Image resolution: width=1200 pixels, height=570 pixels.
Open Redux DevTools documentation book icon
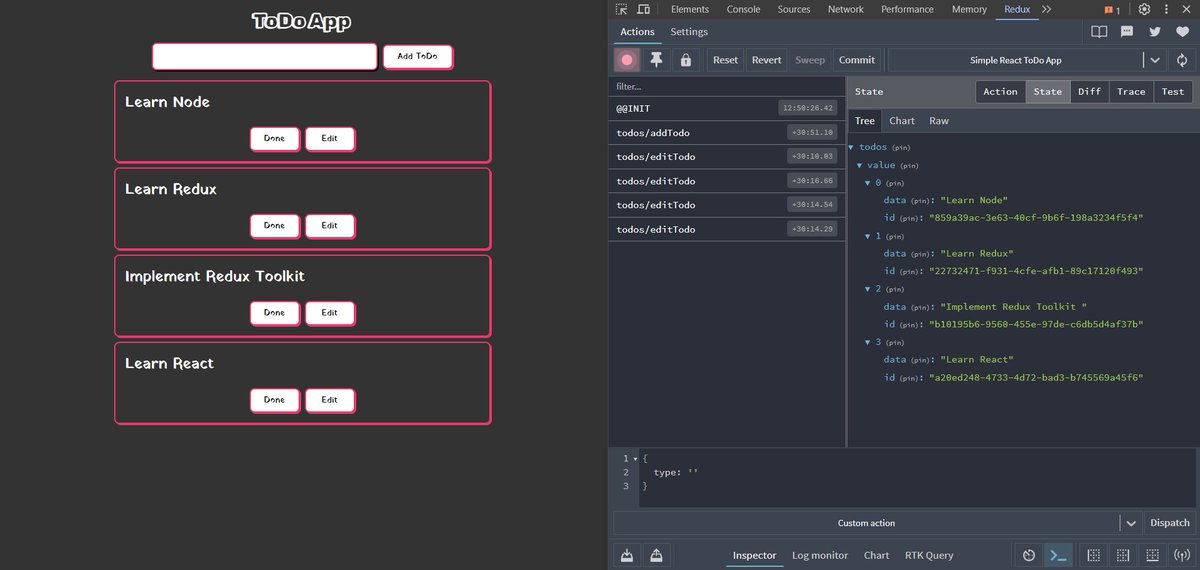(1099, 32)
